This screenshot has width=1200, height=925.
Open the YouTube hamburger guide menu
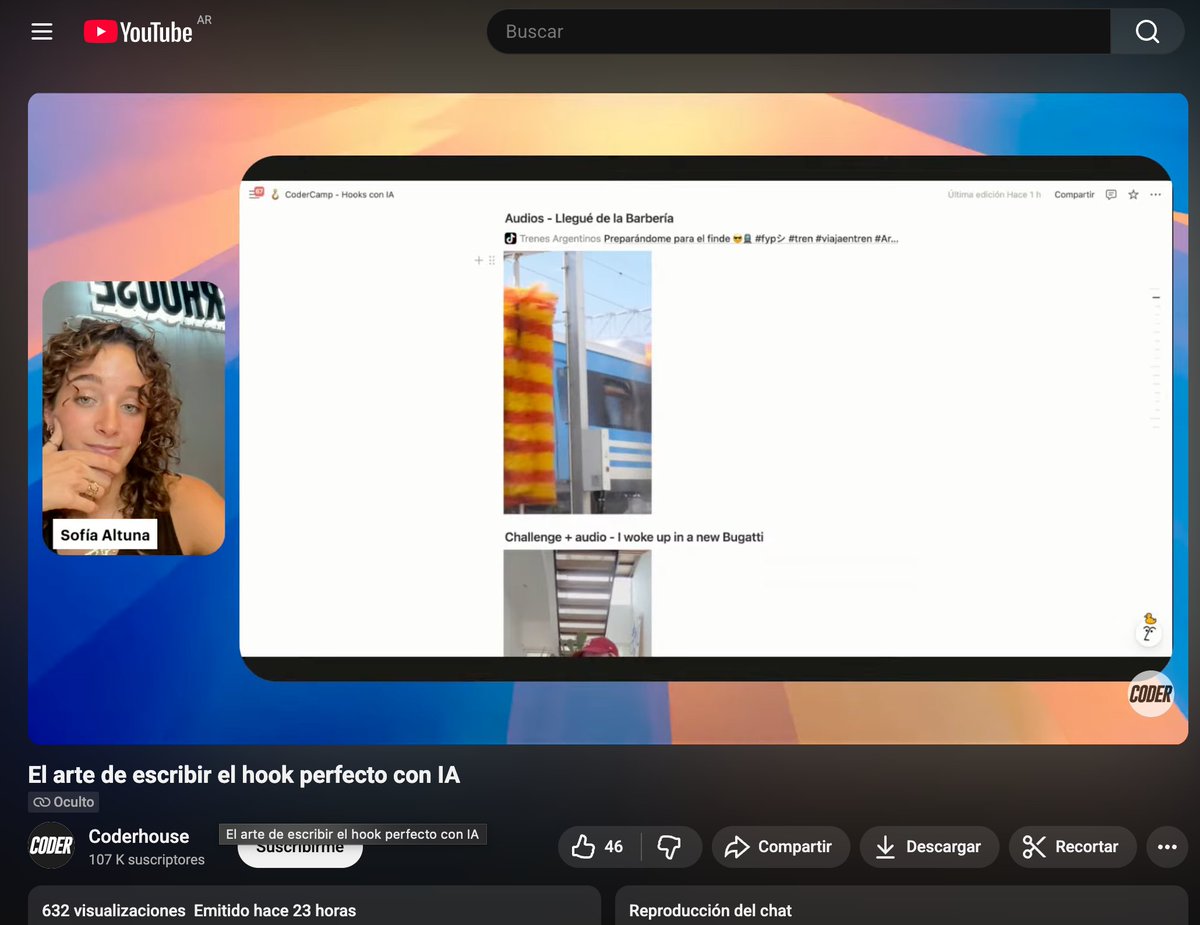(x=41, y=32)
